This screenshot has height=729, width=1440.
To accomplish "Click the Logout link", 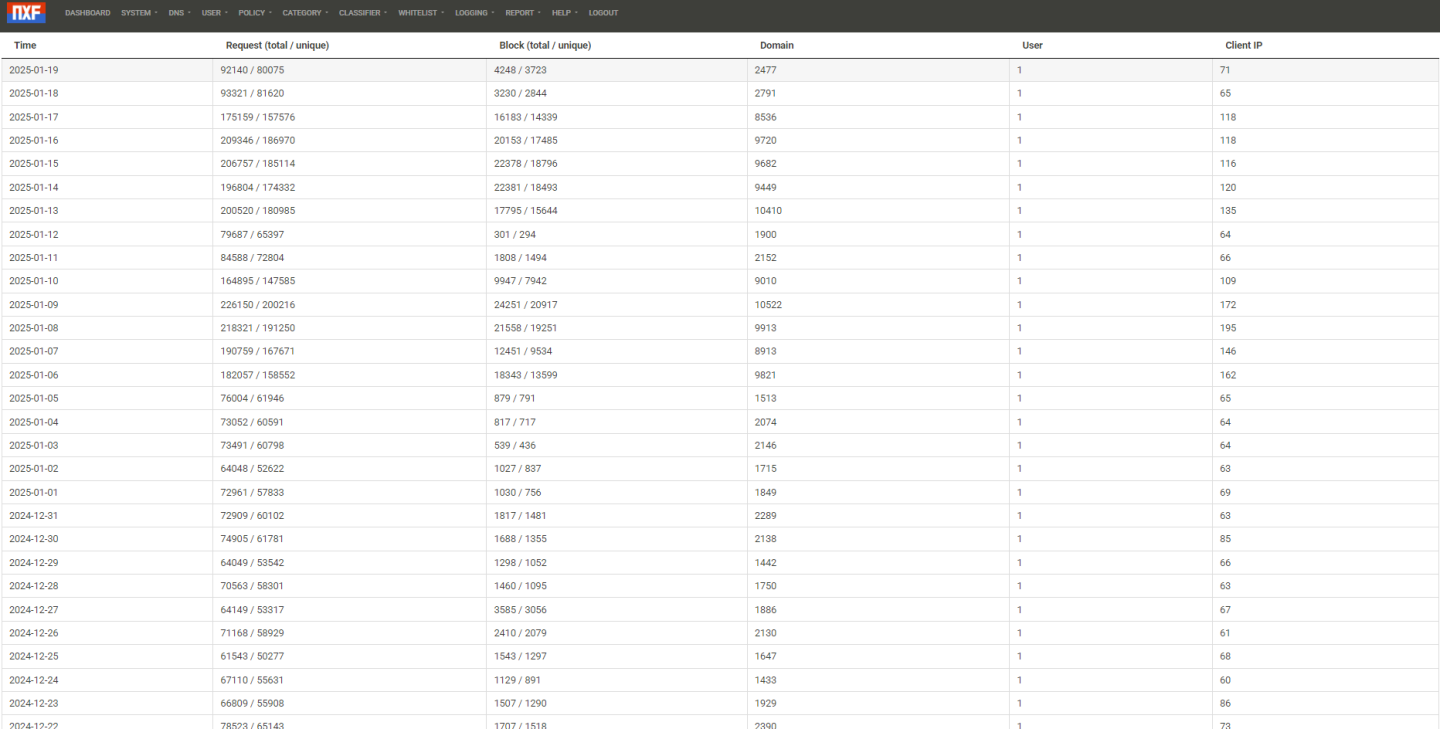I will click(x=603, y=13).
